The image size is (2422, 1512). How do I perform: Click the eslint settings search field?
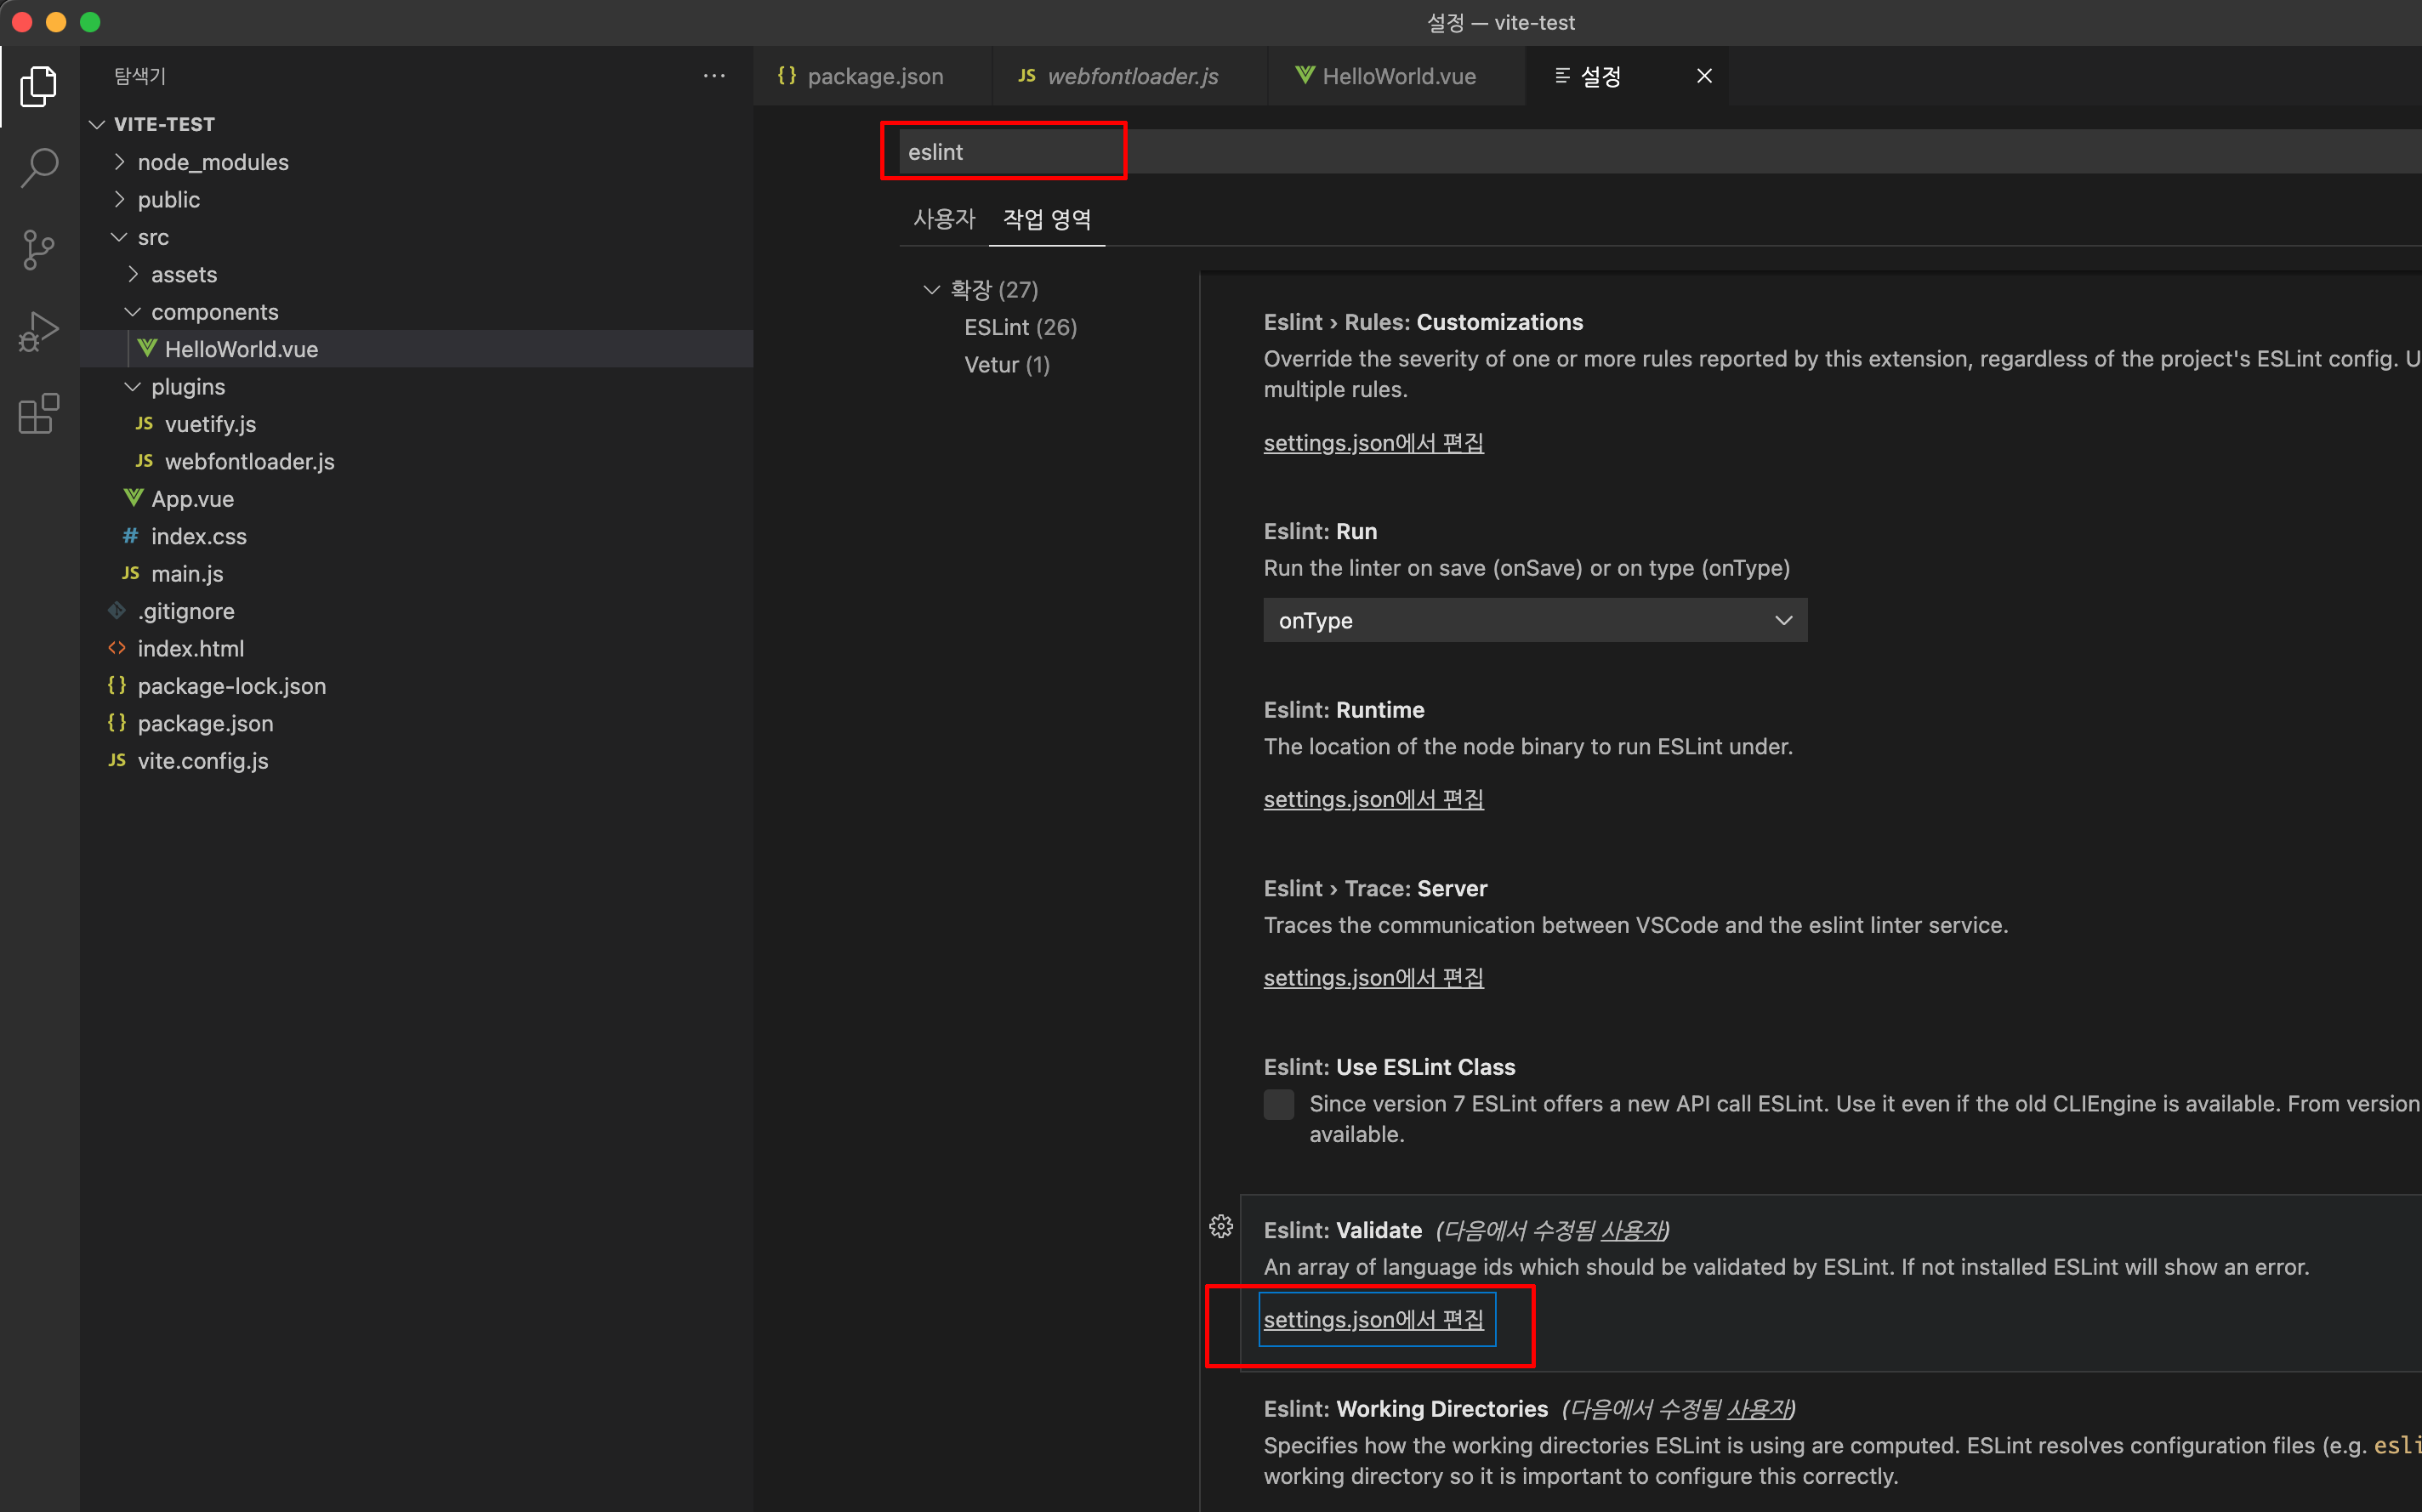(1010, 152)
